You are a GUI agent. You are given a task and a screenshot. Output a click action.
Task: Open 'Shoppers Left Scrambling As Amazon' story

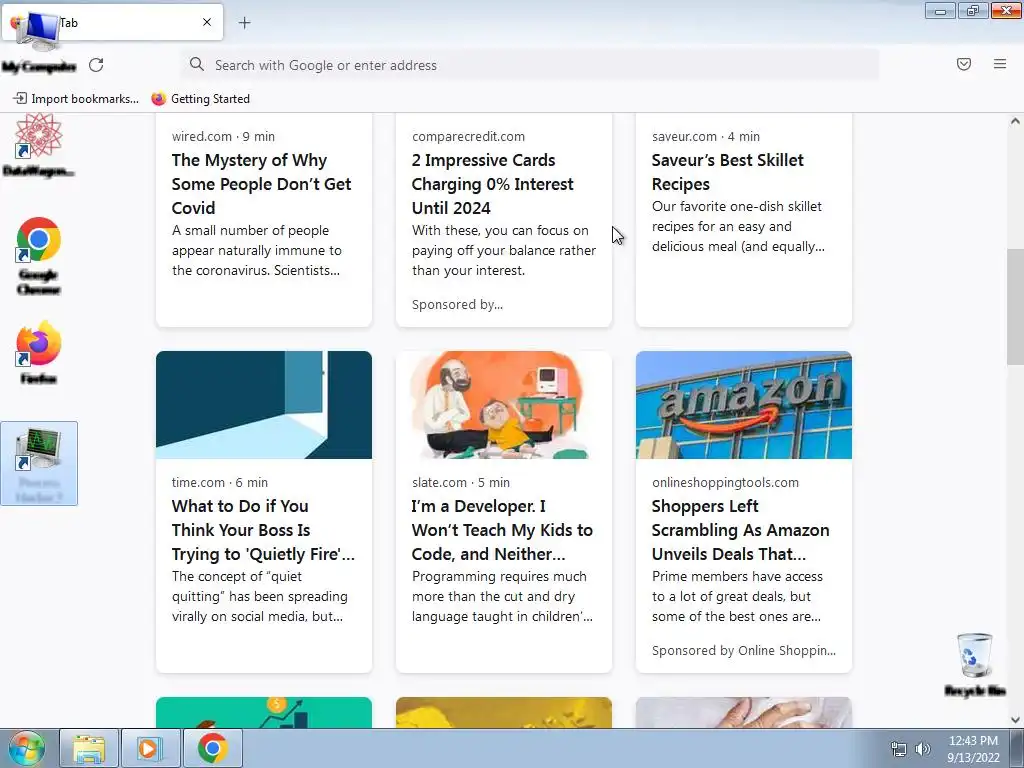click(741, 530)
